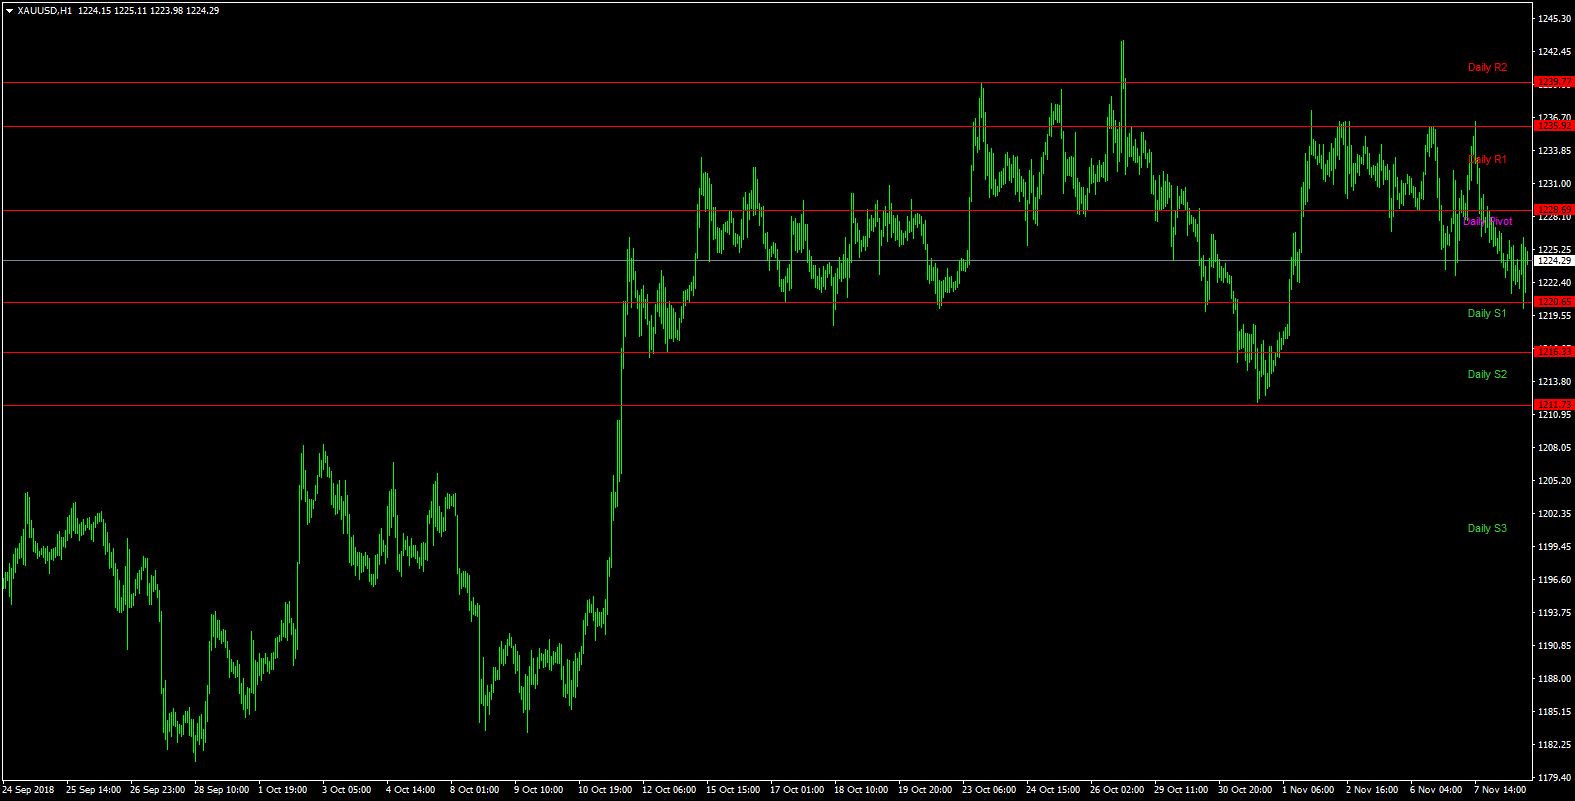Viewport: 1575px width, 801px height.
Task: Select the red 1220.65 price tag
Action: tap(1554, 302)
